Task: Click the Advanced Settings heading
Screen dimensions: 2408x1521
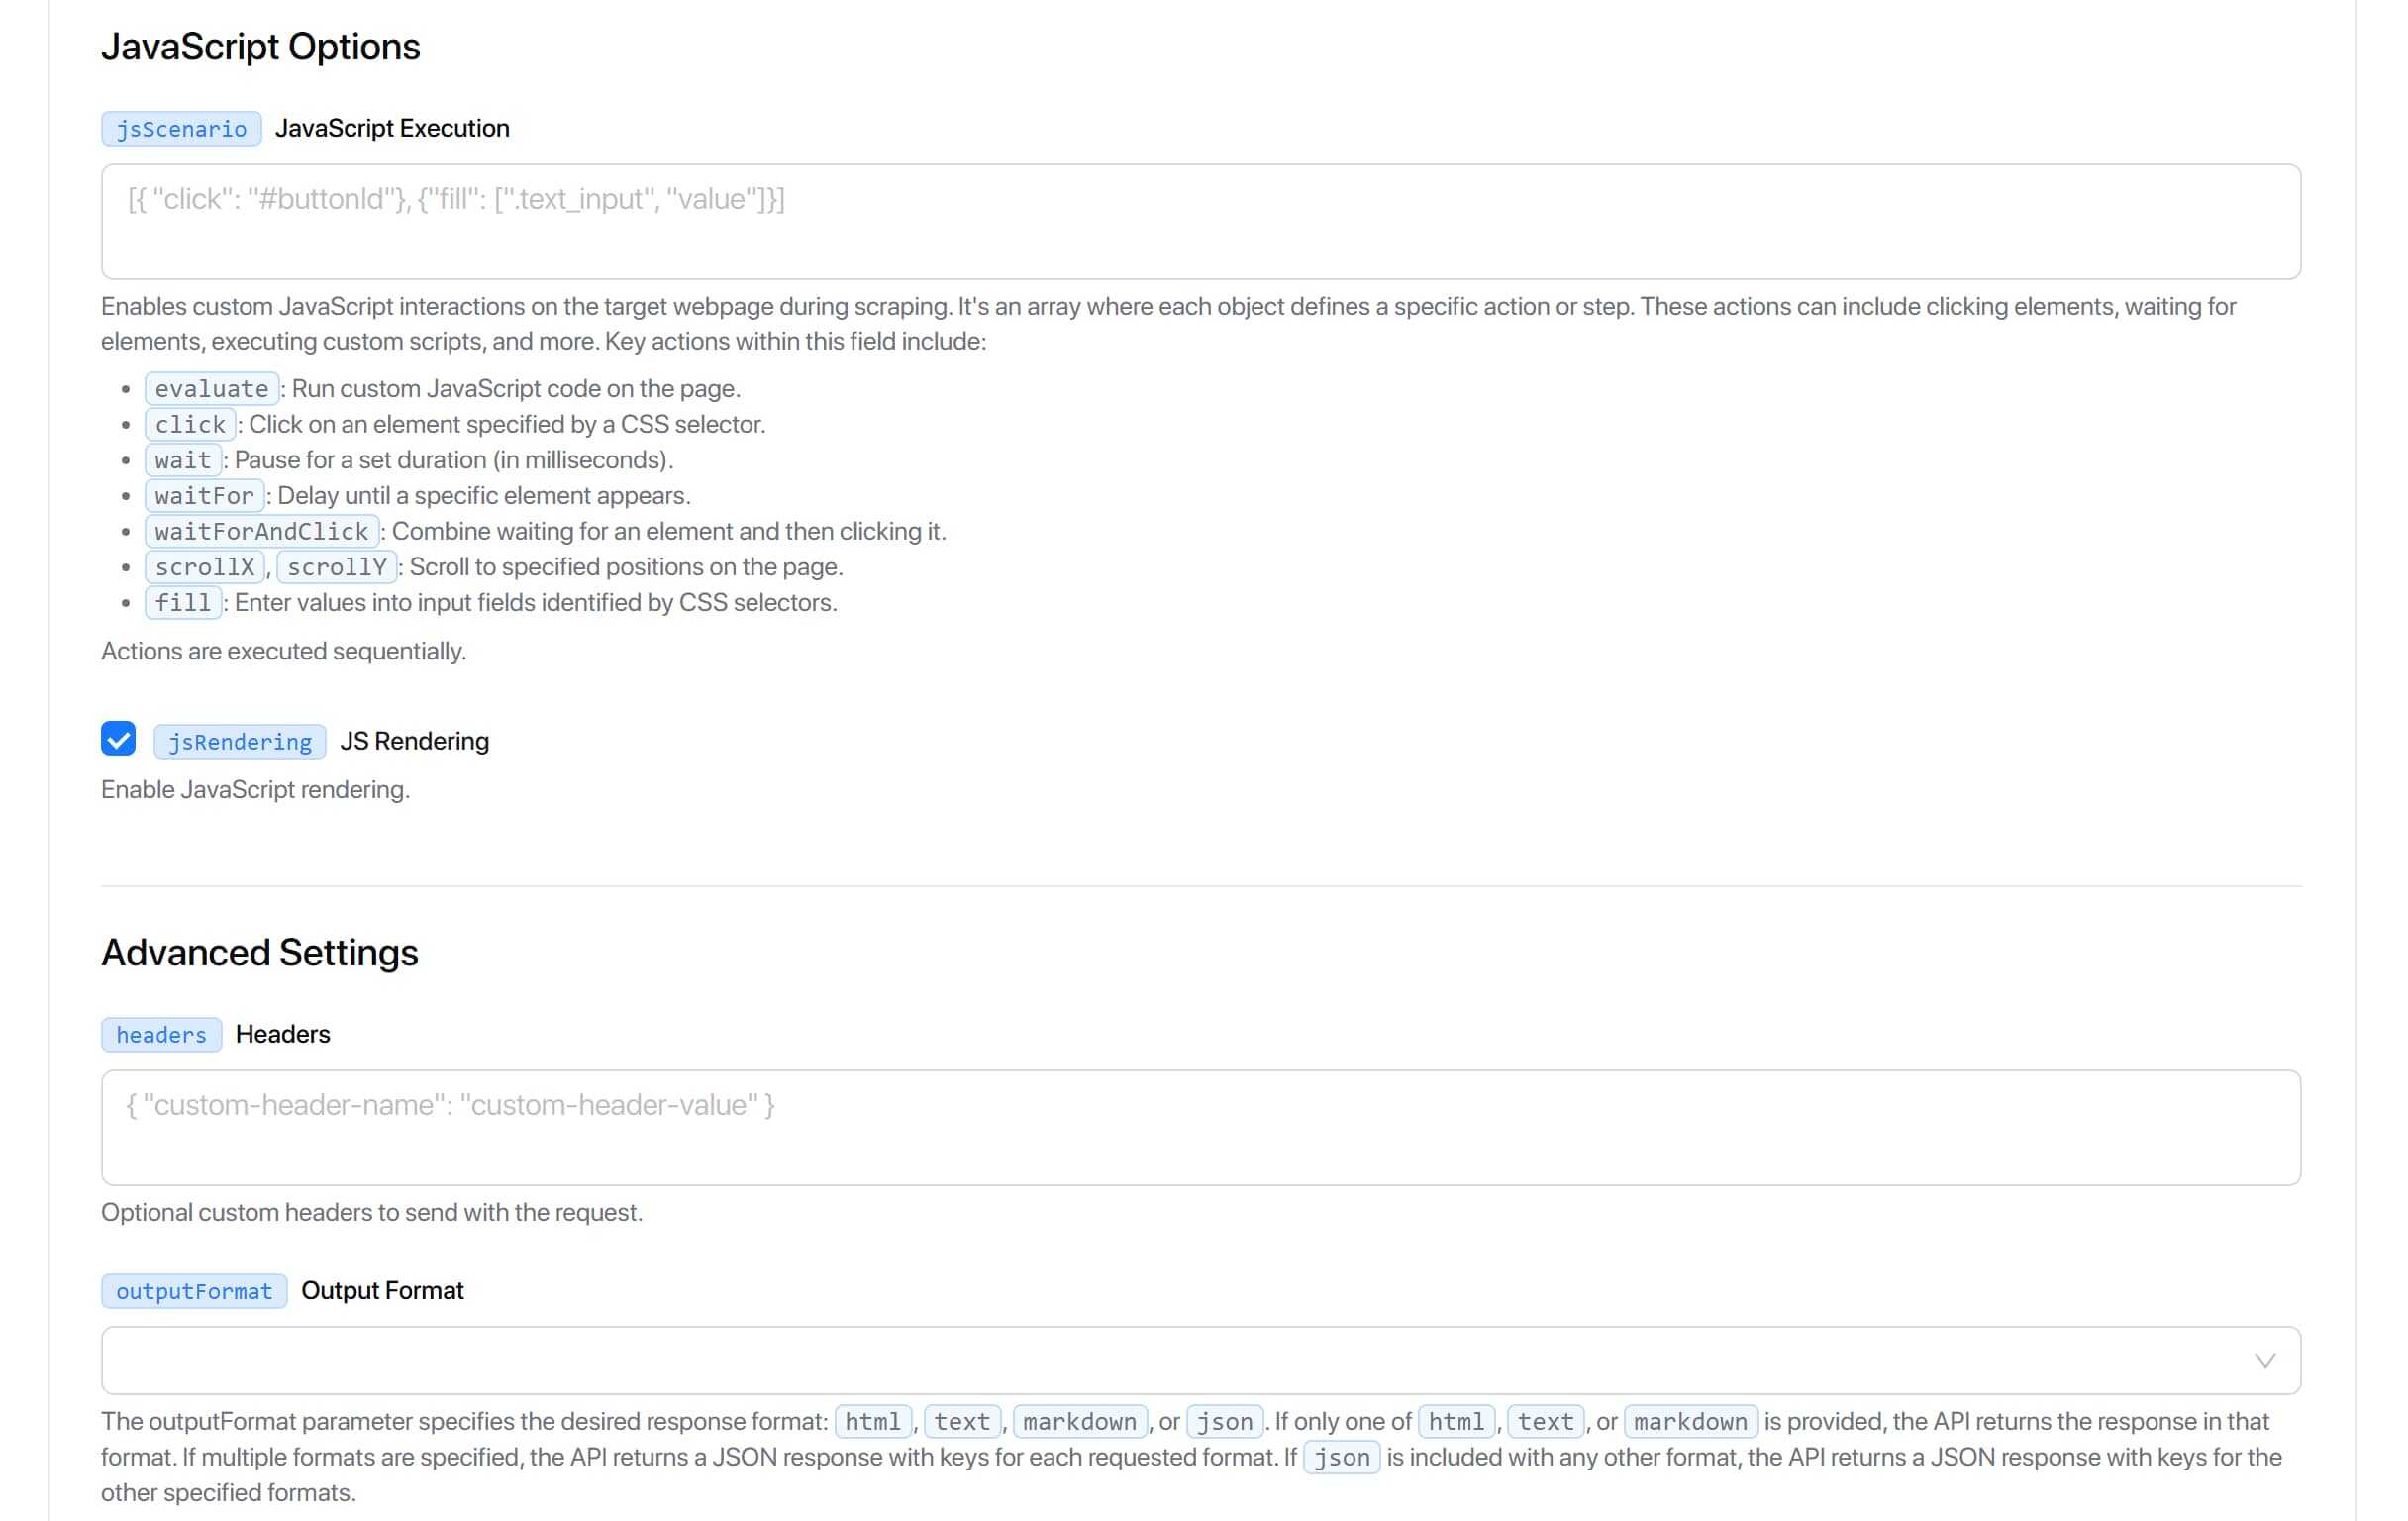Action: [259, 952]
